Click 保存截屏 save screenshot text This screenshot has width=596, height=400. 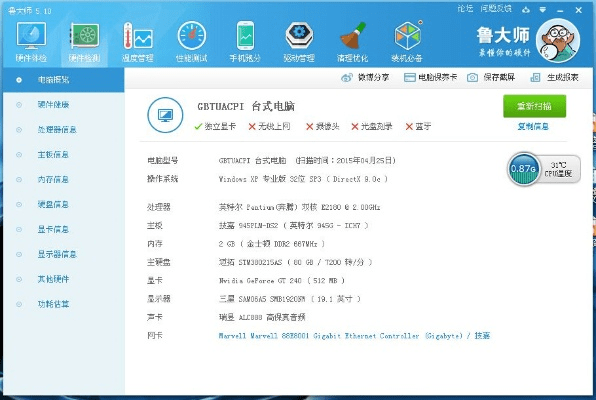pyautogui.click(x=499, y=78)
